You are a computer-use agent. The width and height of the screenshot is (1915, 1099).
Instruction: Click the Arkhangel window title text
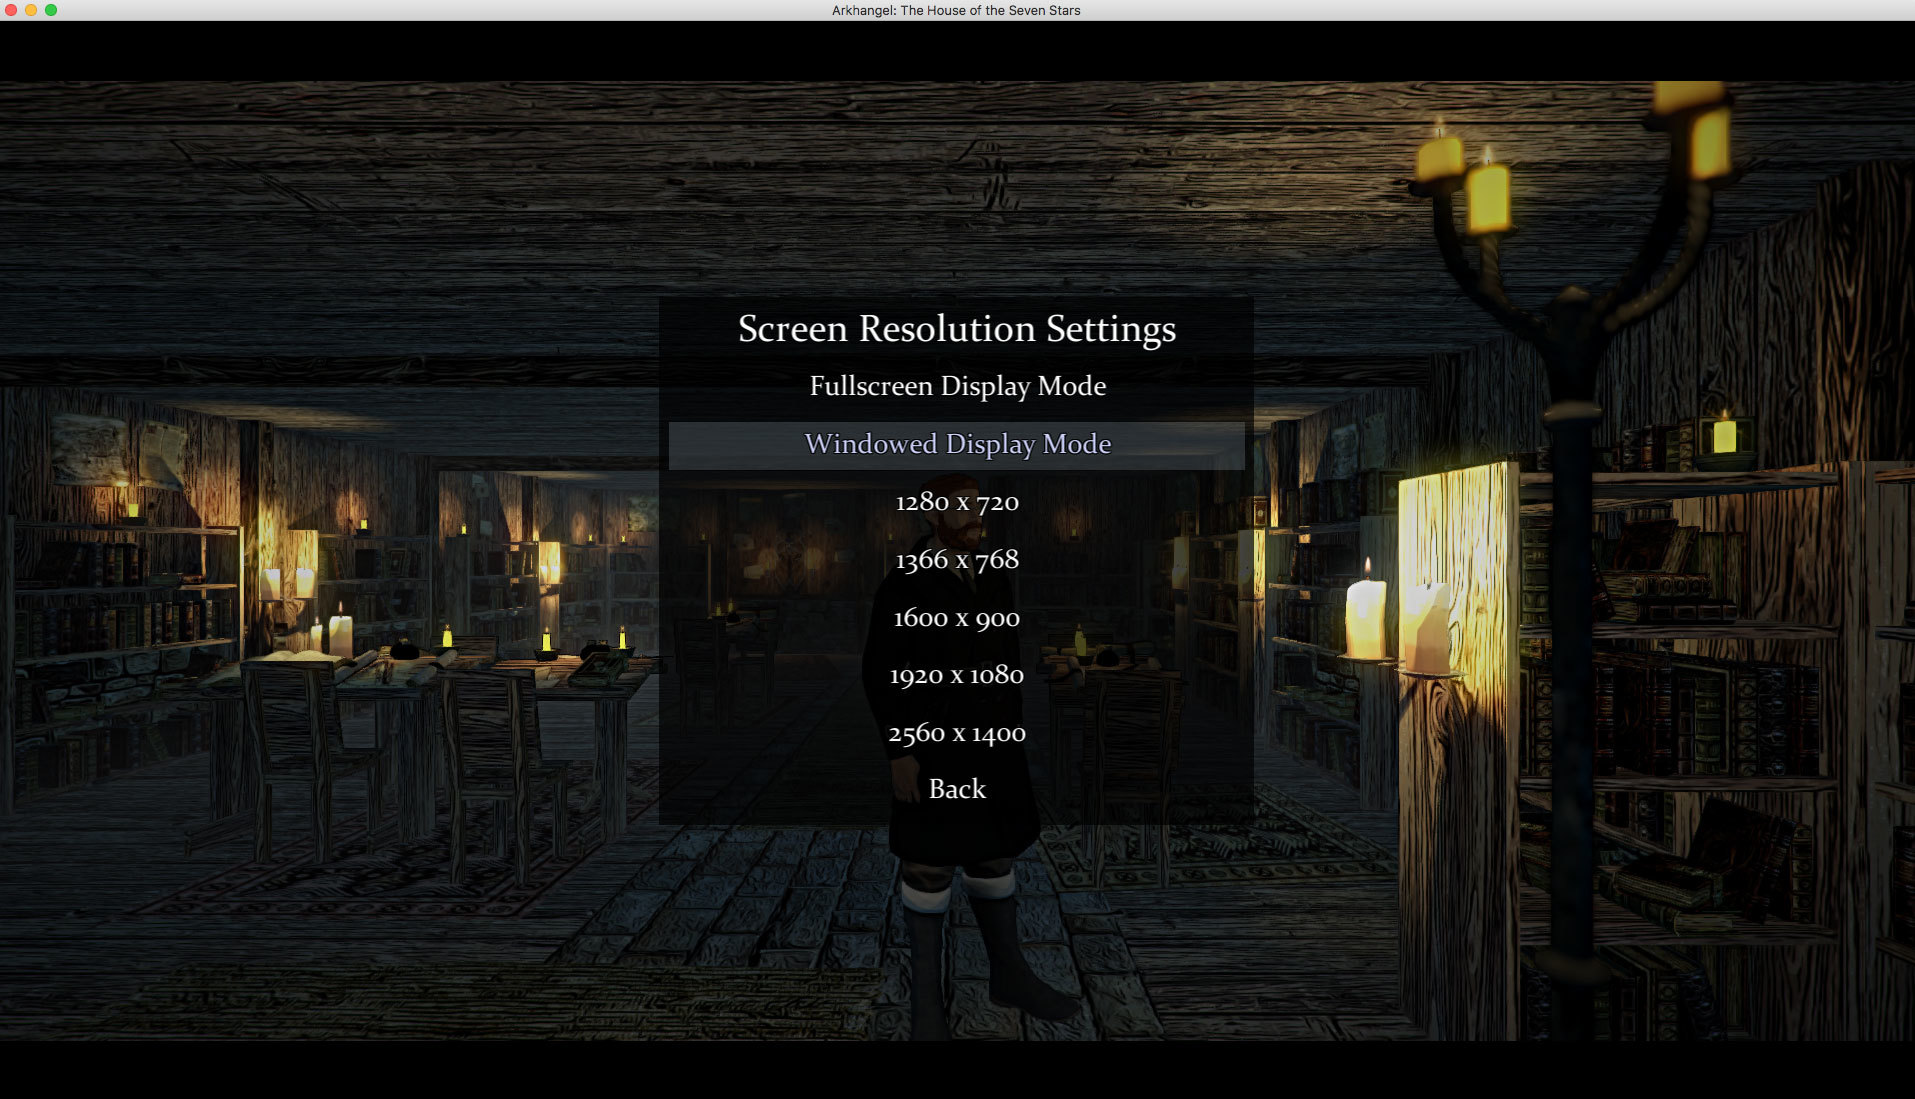click(x=956, y=10)
